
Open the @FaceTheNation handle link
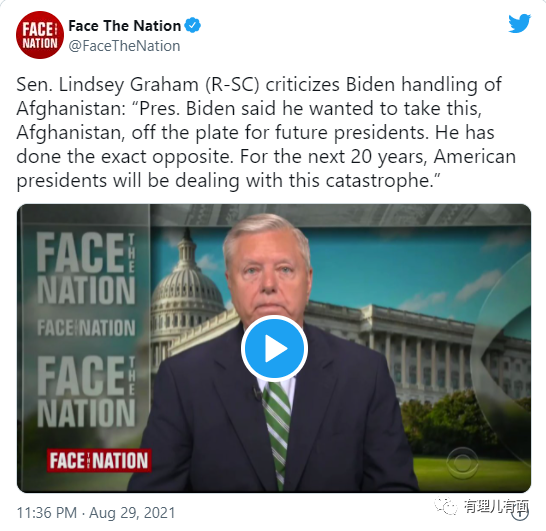click(124, 46)
